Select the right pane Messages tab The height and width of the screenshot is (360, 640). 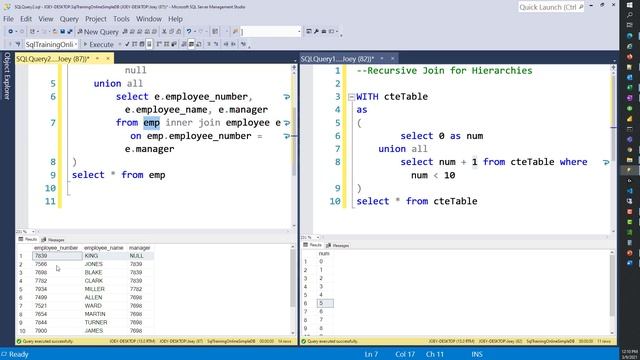(338, 245)
